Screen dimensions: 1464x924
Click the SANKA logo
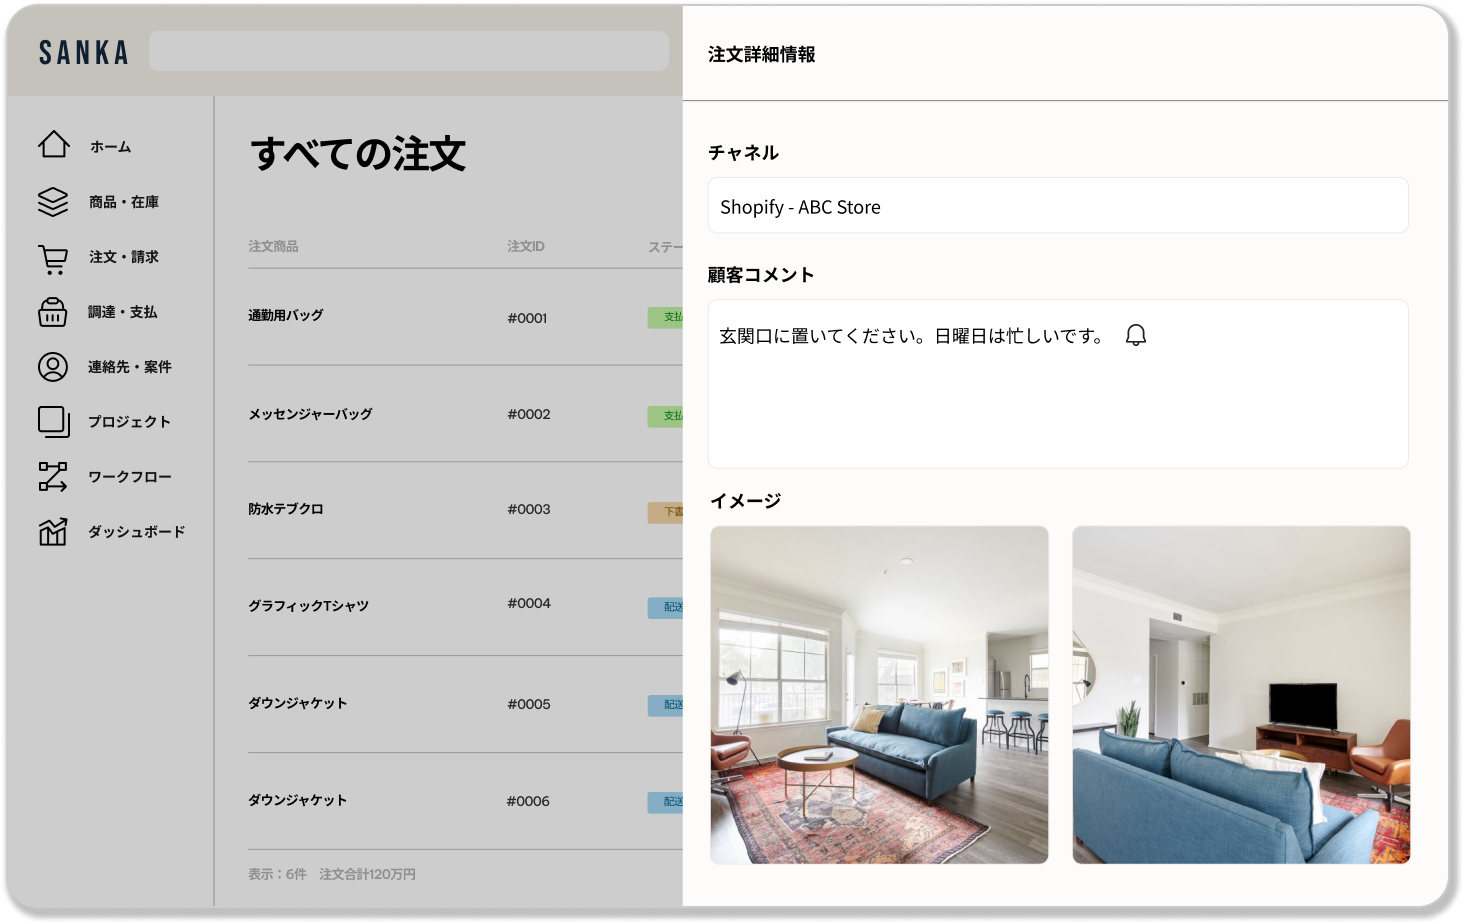tap(84, 52)
